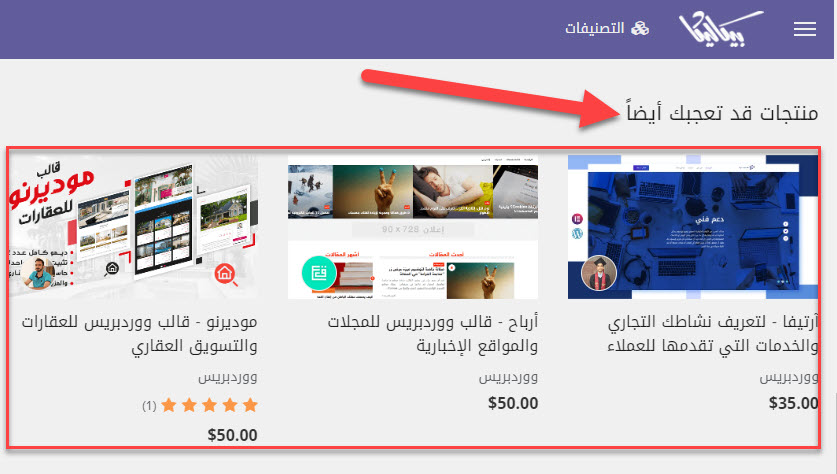Open the آرتيفا product title link

tap(713, 334)
